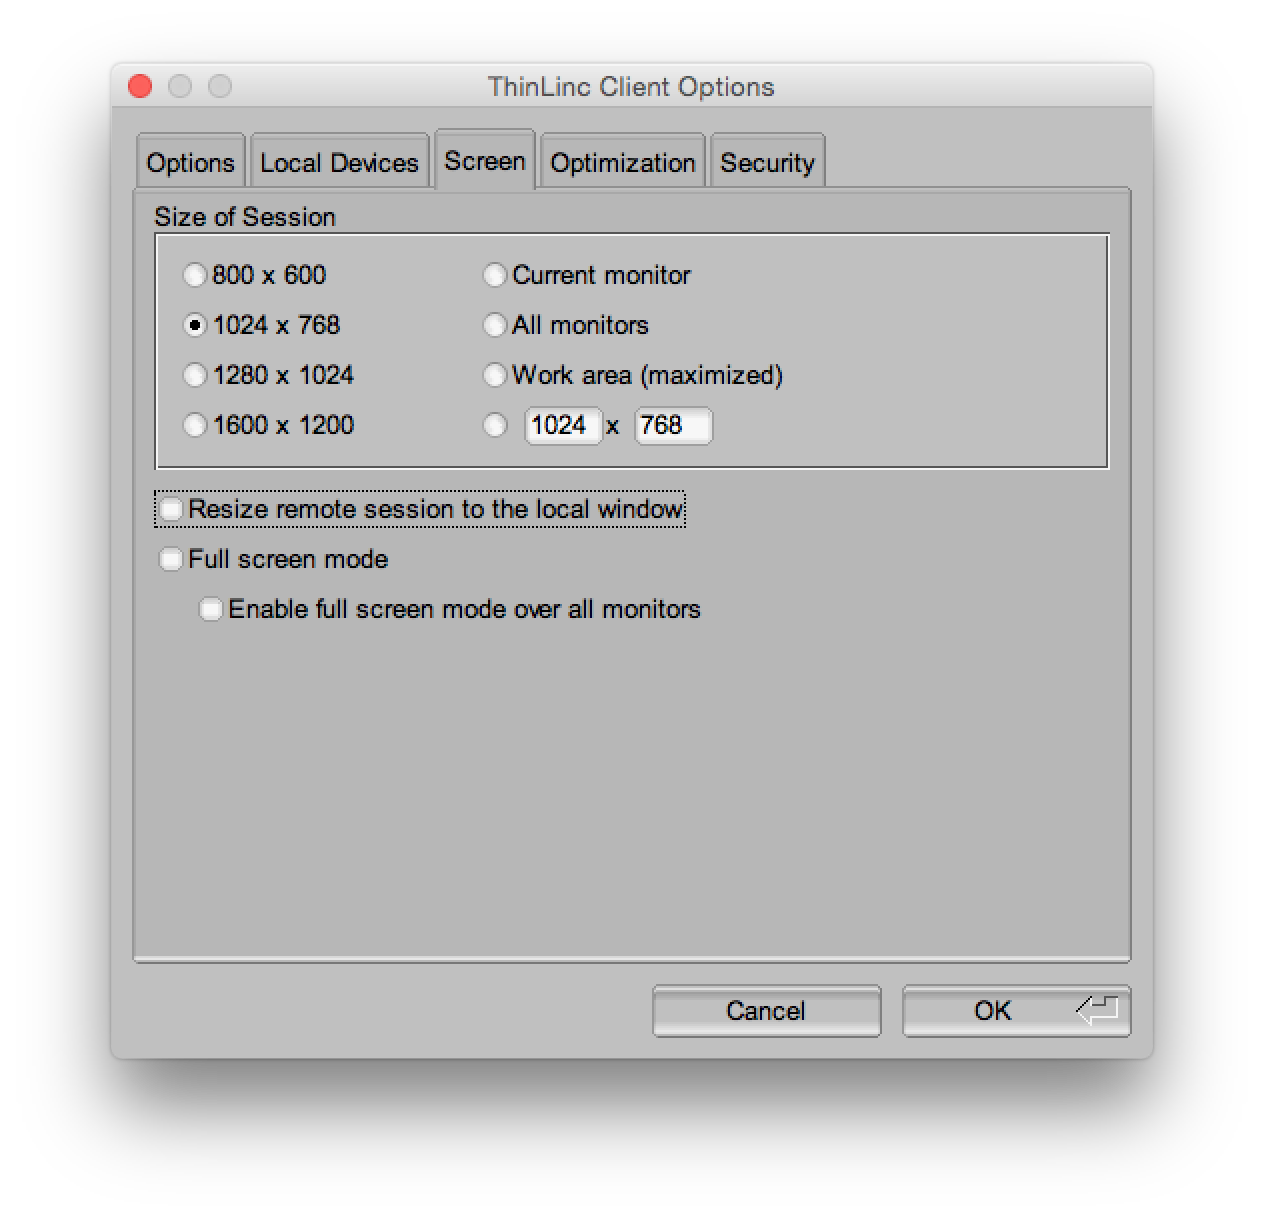Screen dimensions: 1264x1218
Task: Select the custom size radio button
Action: (495, 425)
